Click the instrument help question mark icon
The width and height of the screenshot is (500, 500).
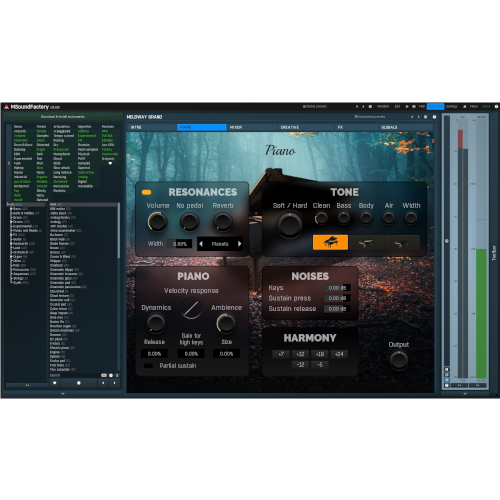434,117
